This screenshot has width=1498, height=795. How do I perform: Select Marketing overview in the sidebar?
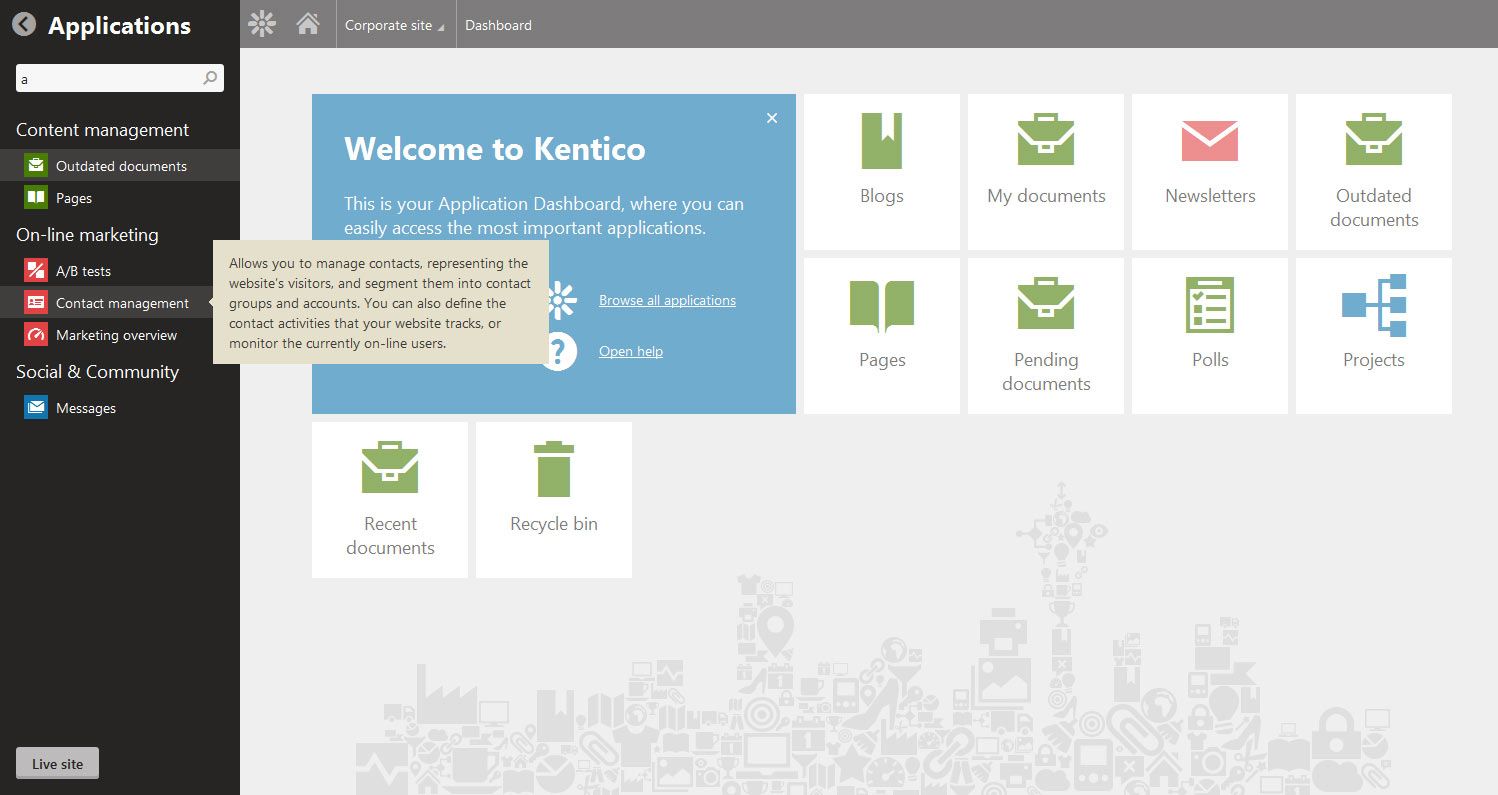[120, 335]
